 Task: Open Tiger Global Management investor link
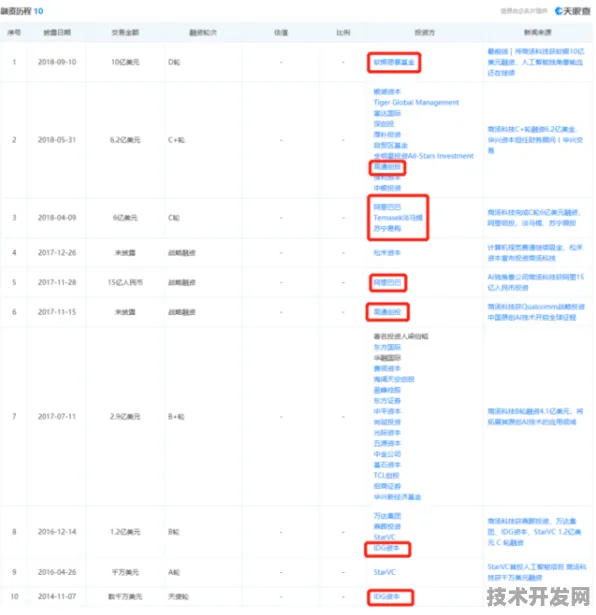click(x=416, y=102)
